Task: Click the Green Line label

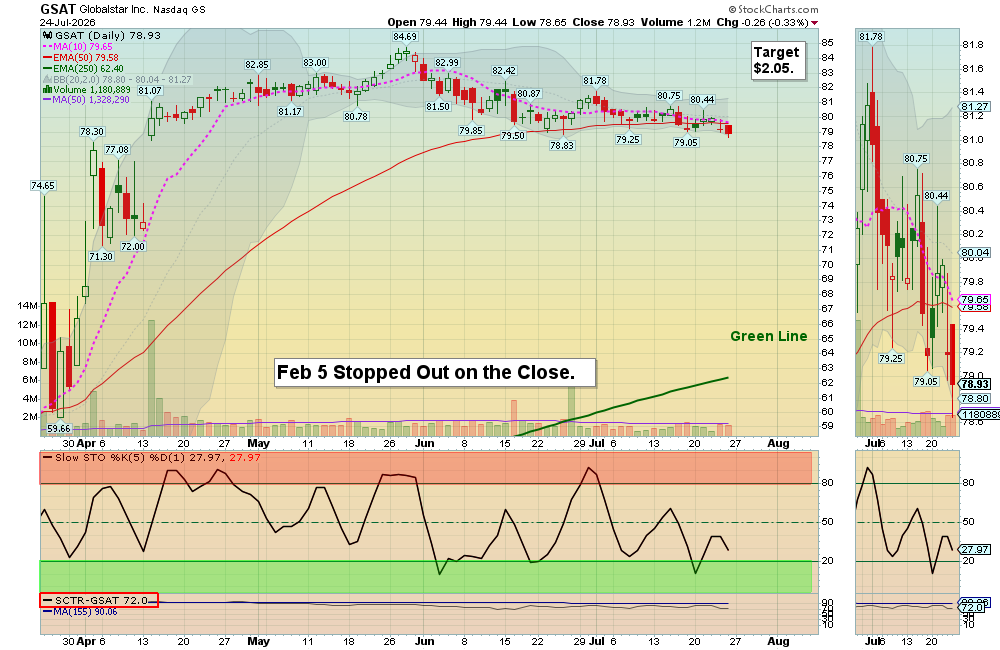Action: [768, 336]
